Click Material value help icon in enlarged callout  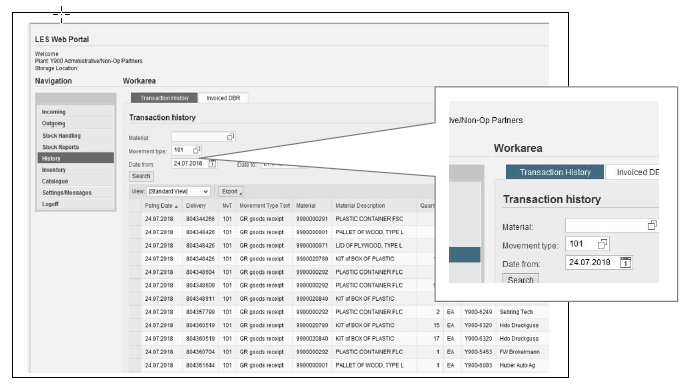652,226
